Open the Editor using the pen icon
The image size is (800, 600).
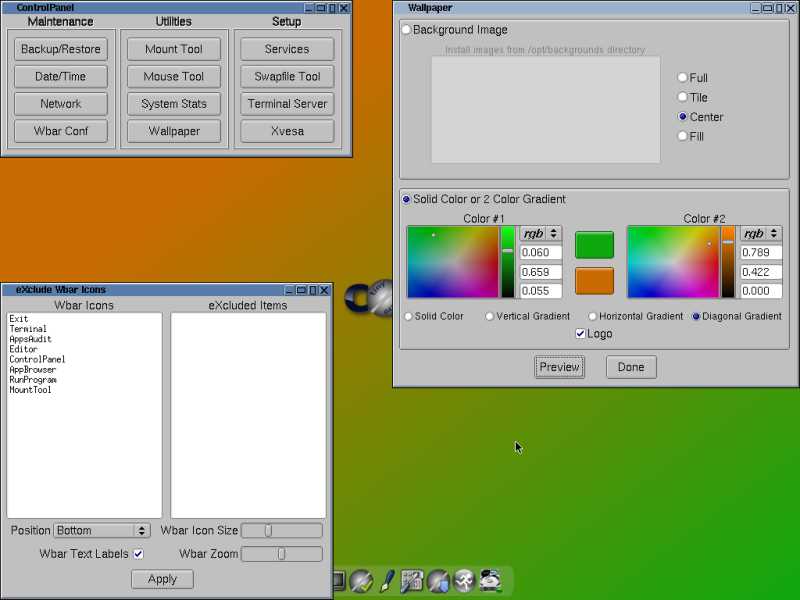387,580
